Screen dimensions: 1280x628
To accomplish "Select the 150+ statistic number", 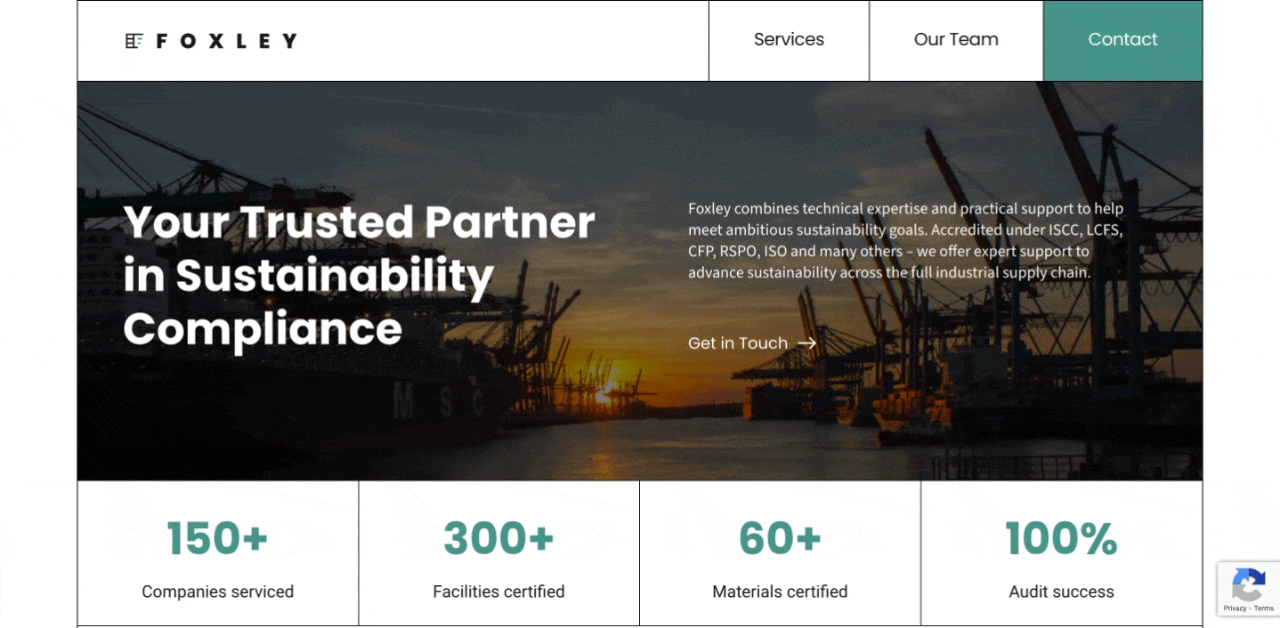I will point(217,539).
